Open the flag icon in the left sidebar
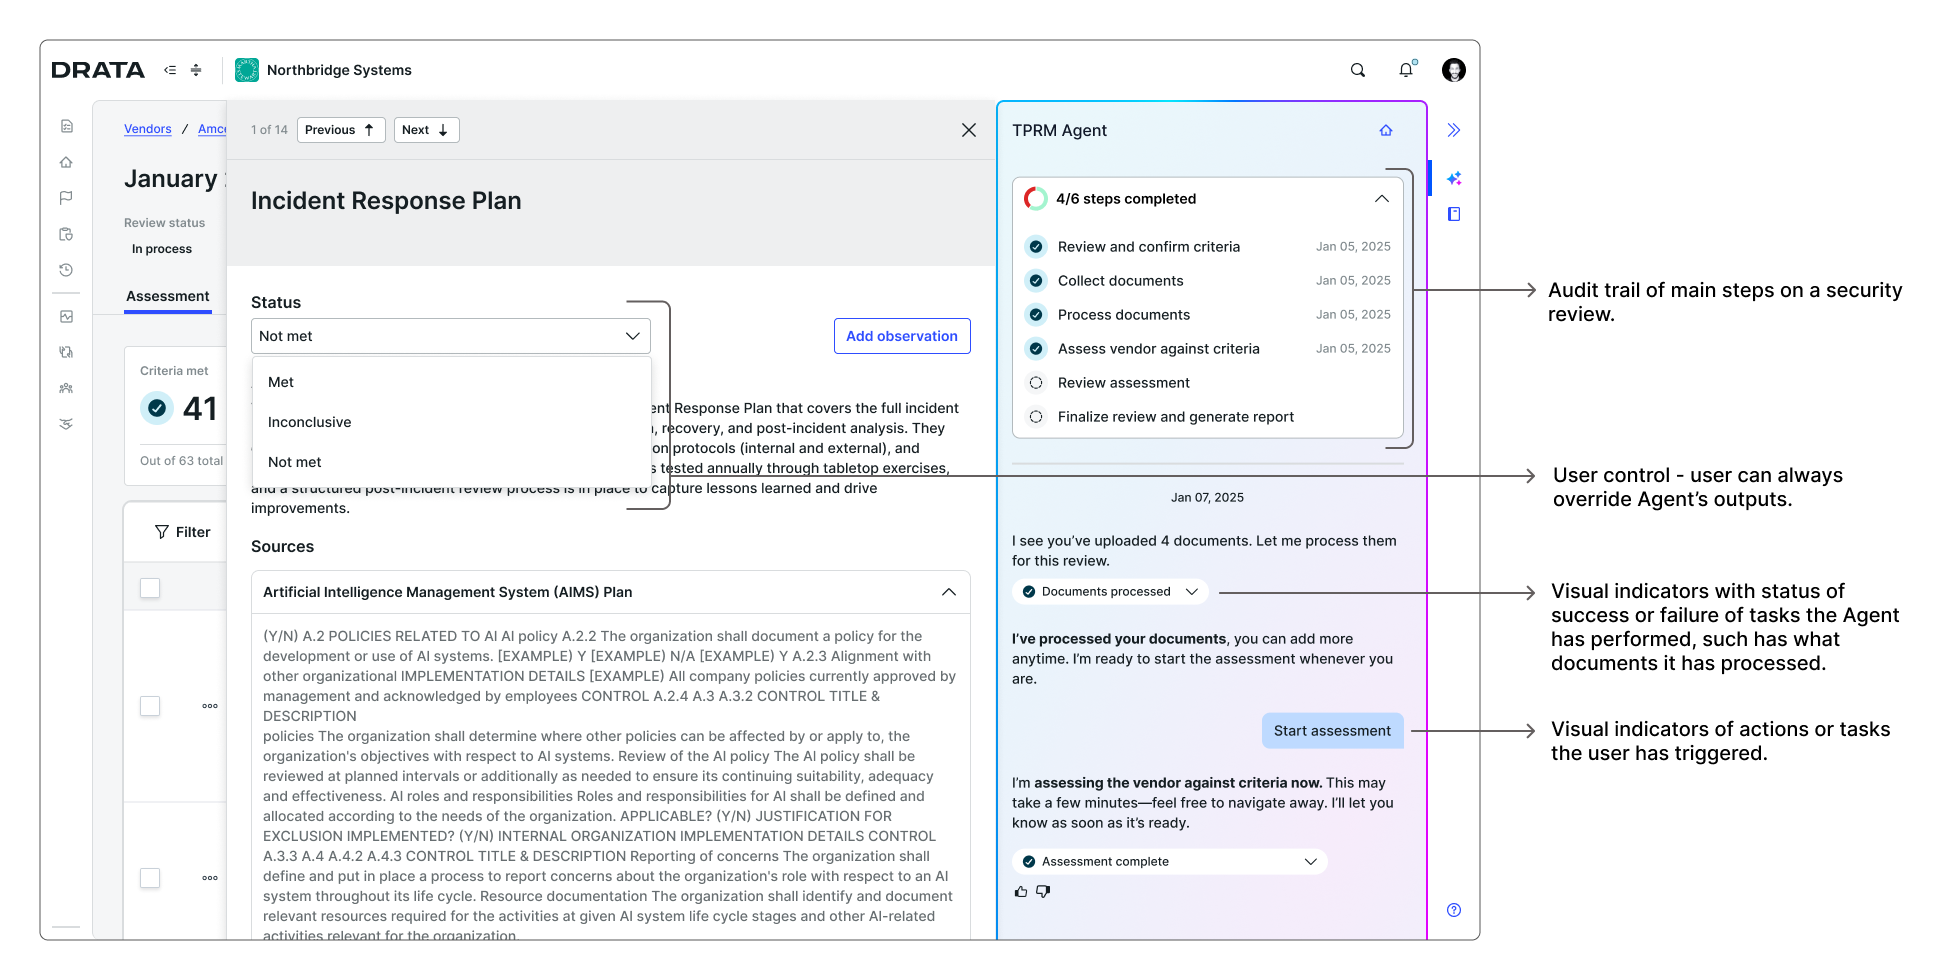 click(66, 197)
